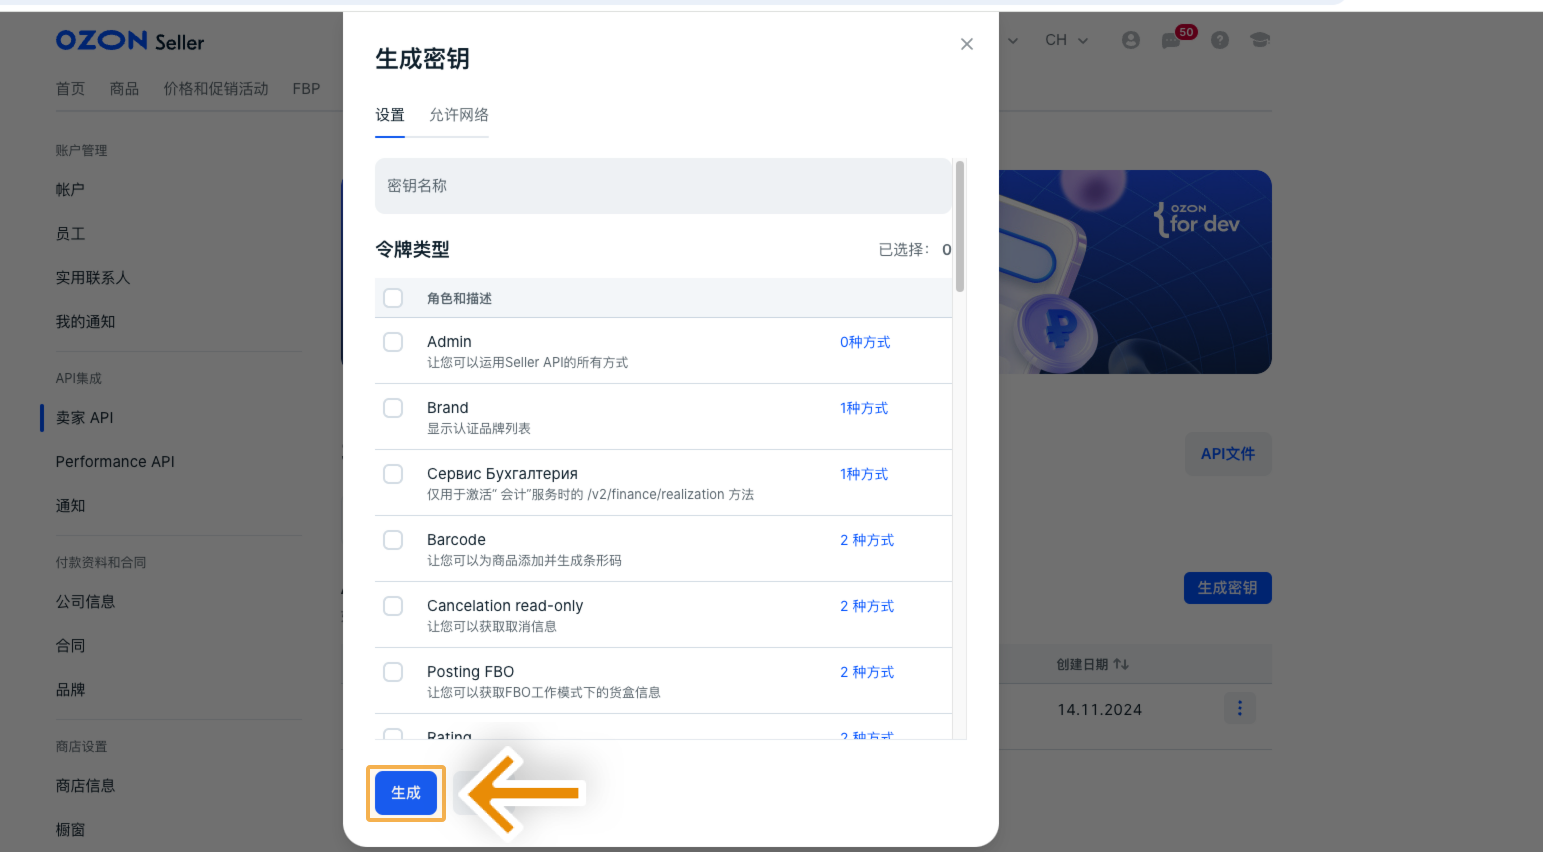
Task: Open 首页 in top navigation
Action: tap(70, 89)
